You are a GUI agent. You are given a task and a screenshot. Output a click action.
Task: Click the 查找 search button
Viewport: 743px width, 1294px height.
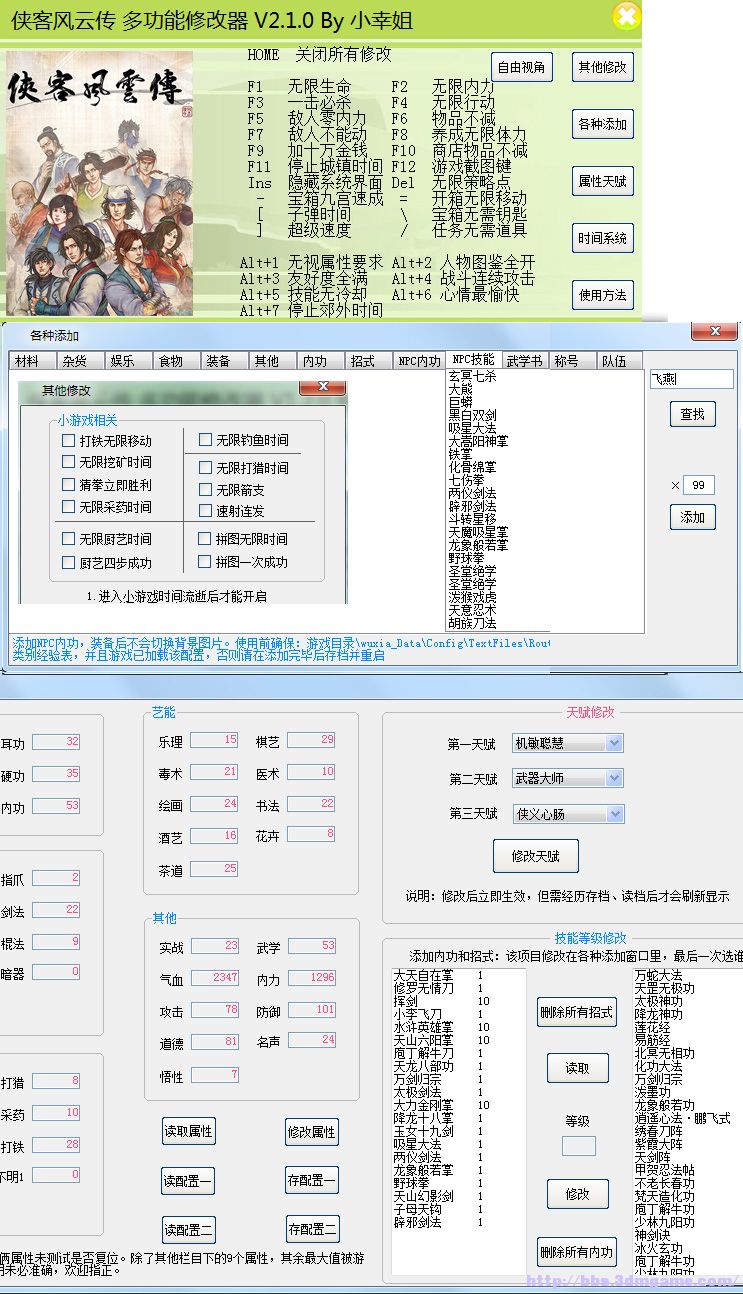pyautogui.click(x=692, y=414)
